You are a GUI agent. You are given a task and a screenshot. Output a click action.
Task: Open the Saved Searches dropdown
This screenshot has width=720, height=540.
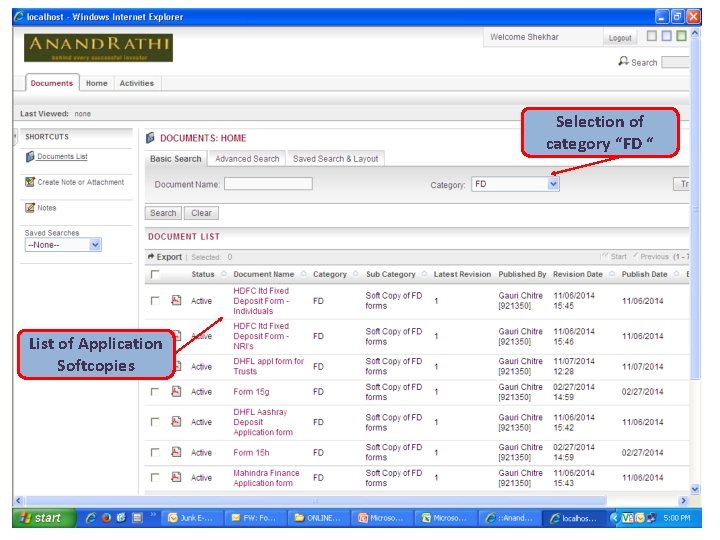click(x=63, y=245)
